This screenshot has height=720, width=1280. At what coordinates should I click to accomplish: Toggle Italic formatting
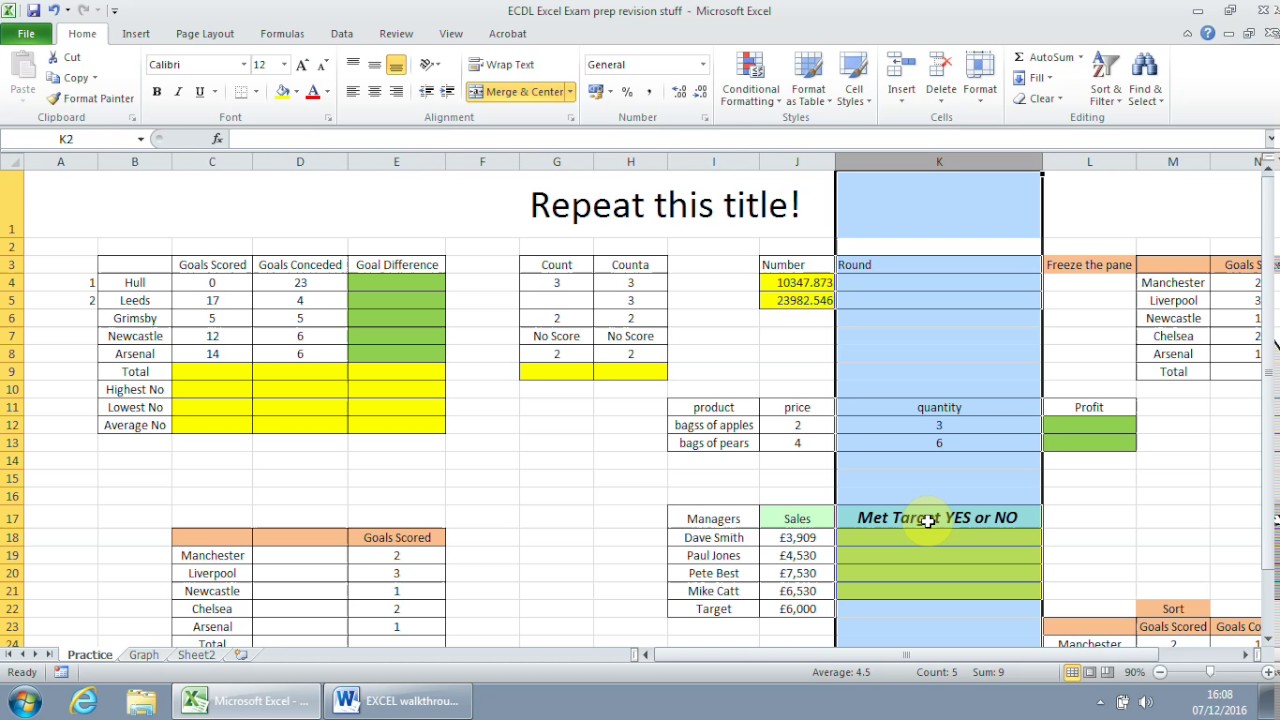[x=178, y=91]
